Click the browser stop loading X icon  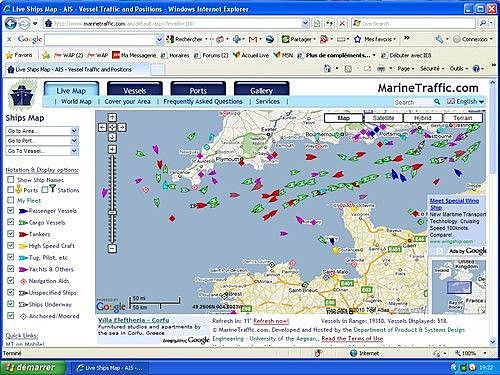342,23
